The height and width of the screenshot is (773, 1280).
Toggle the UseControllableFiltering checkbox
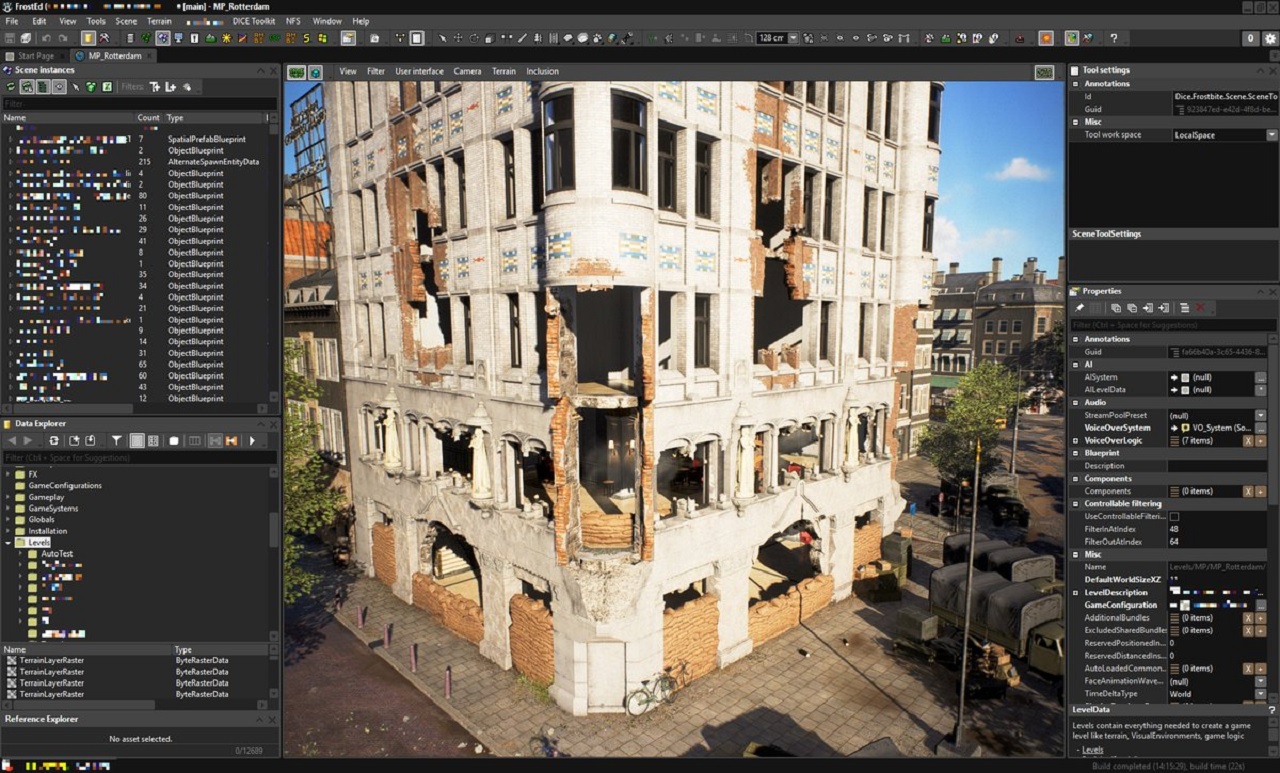point(1174,516)
